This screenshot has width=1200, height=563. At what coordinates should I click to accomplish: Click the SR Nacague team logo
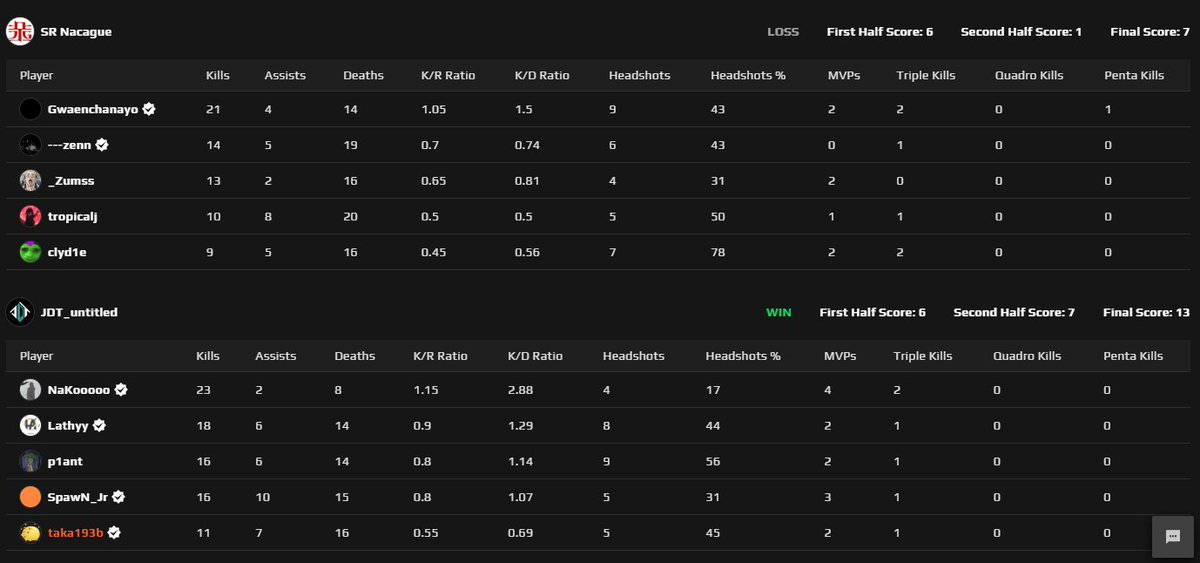20,32
